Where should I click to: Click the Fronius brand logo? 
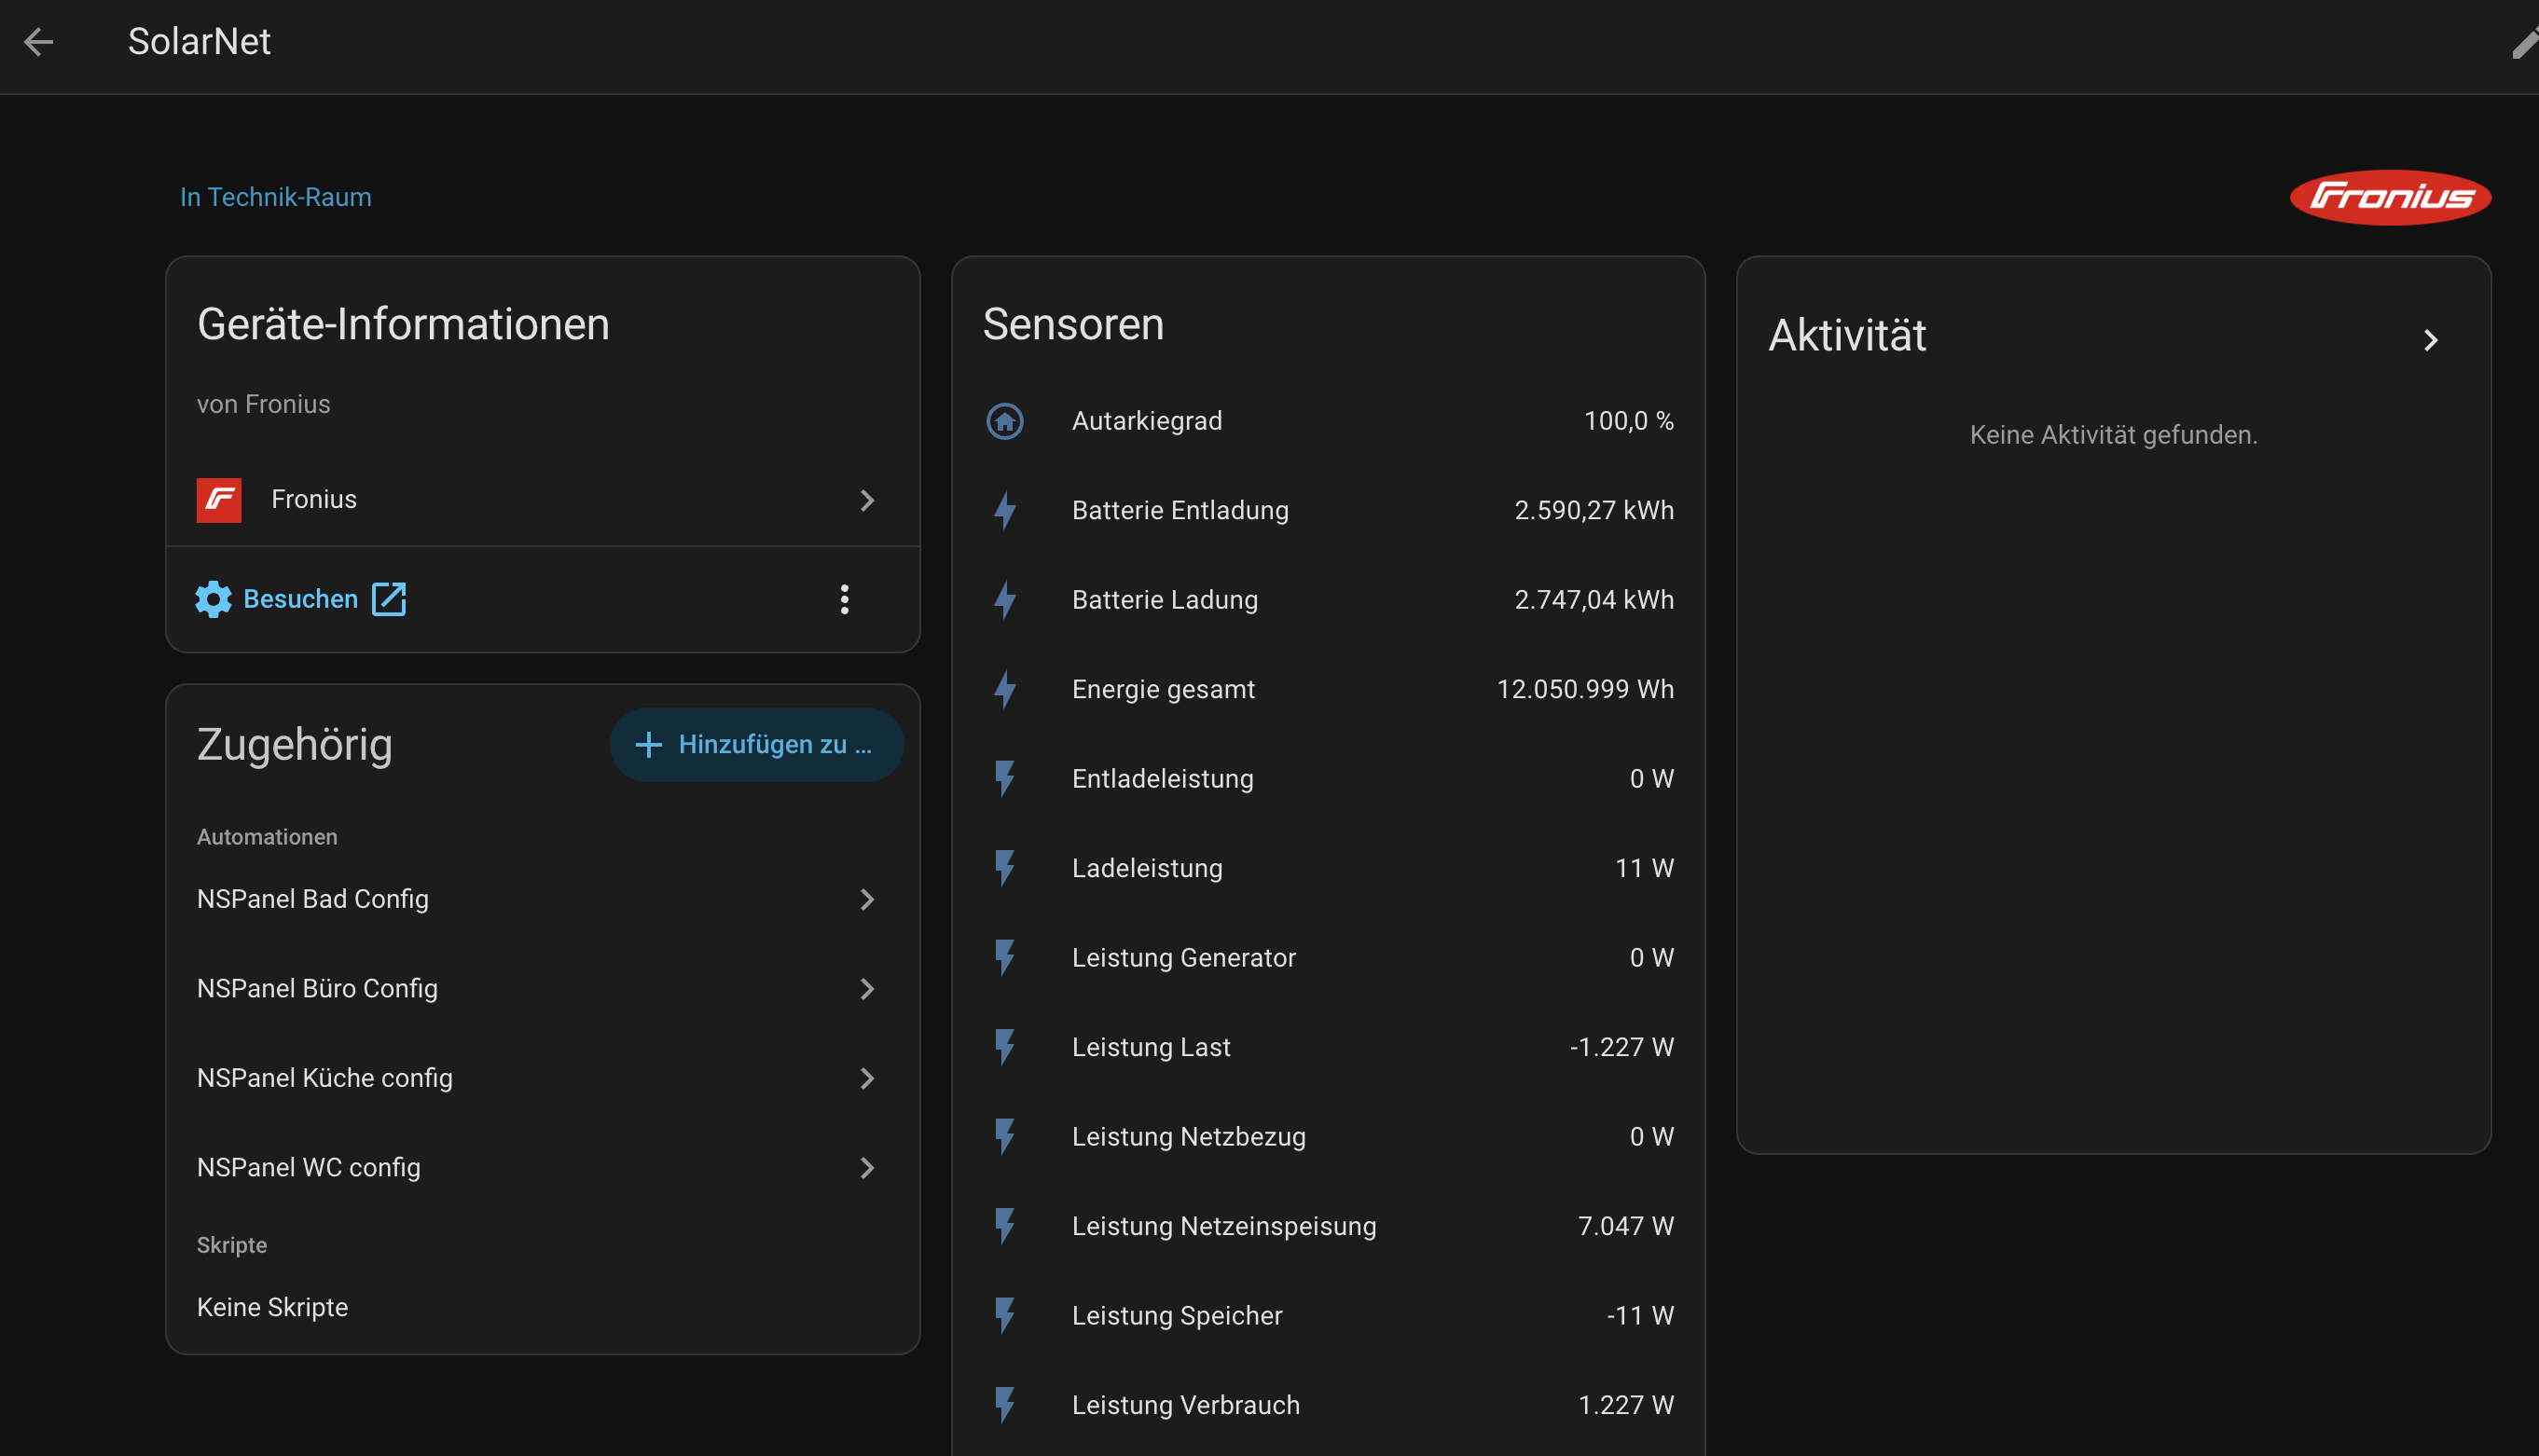[x=2389, y=197]
